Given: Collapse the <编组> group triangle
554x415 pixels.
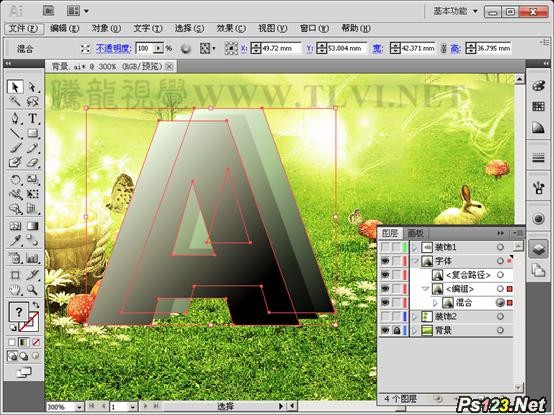Looking at the screenshot, I should point(426,289).
